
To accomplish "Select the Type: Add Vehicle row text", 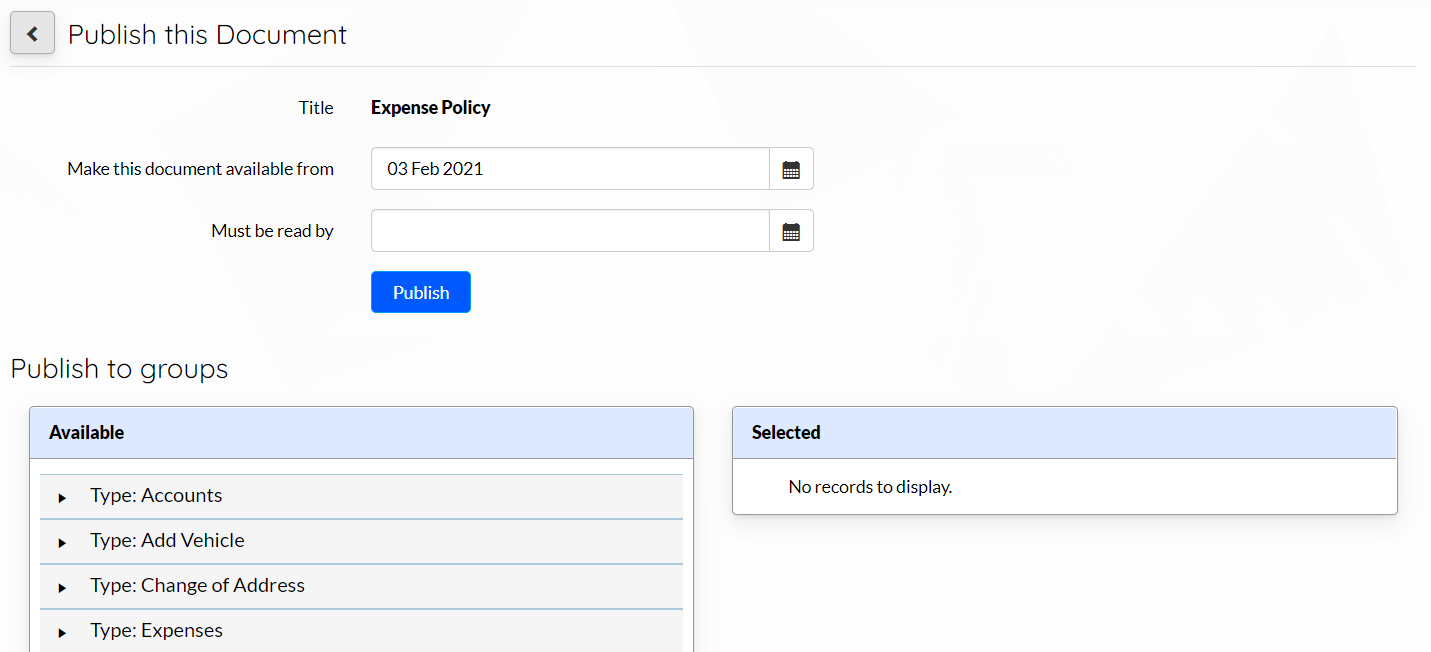I will pos(167,540).
